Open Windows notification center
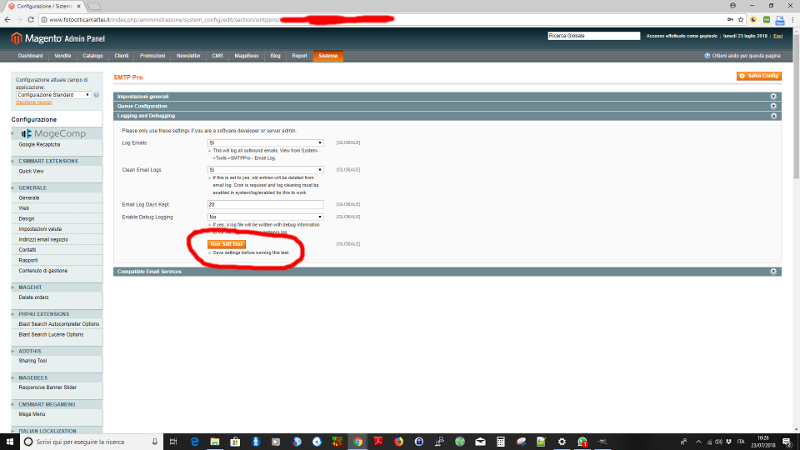The width and height of the screenshot is (800, 450). [787, 442]
